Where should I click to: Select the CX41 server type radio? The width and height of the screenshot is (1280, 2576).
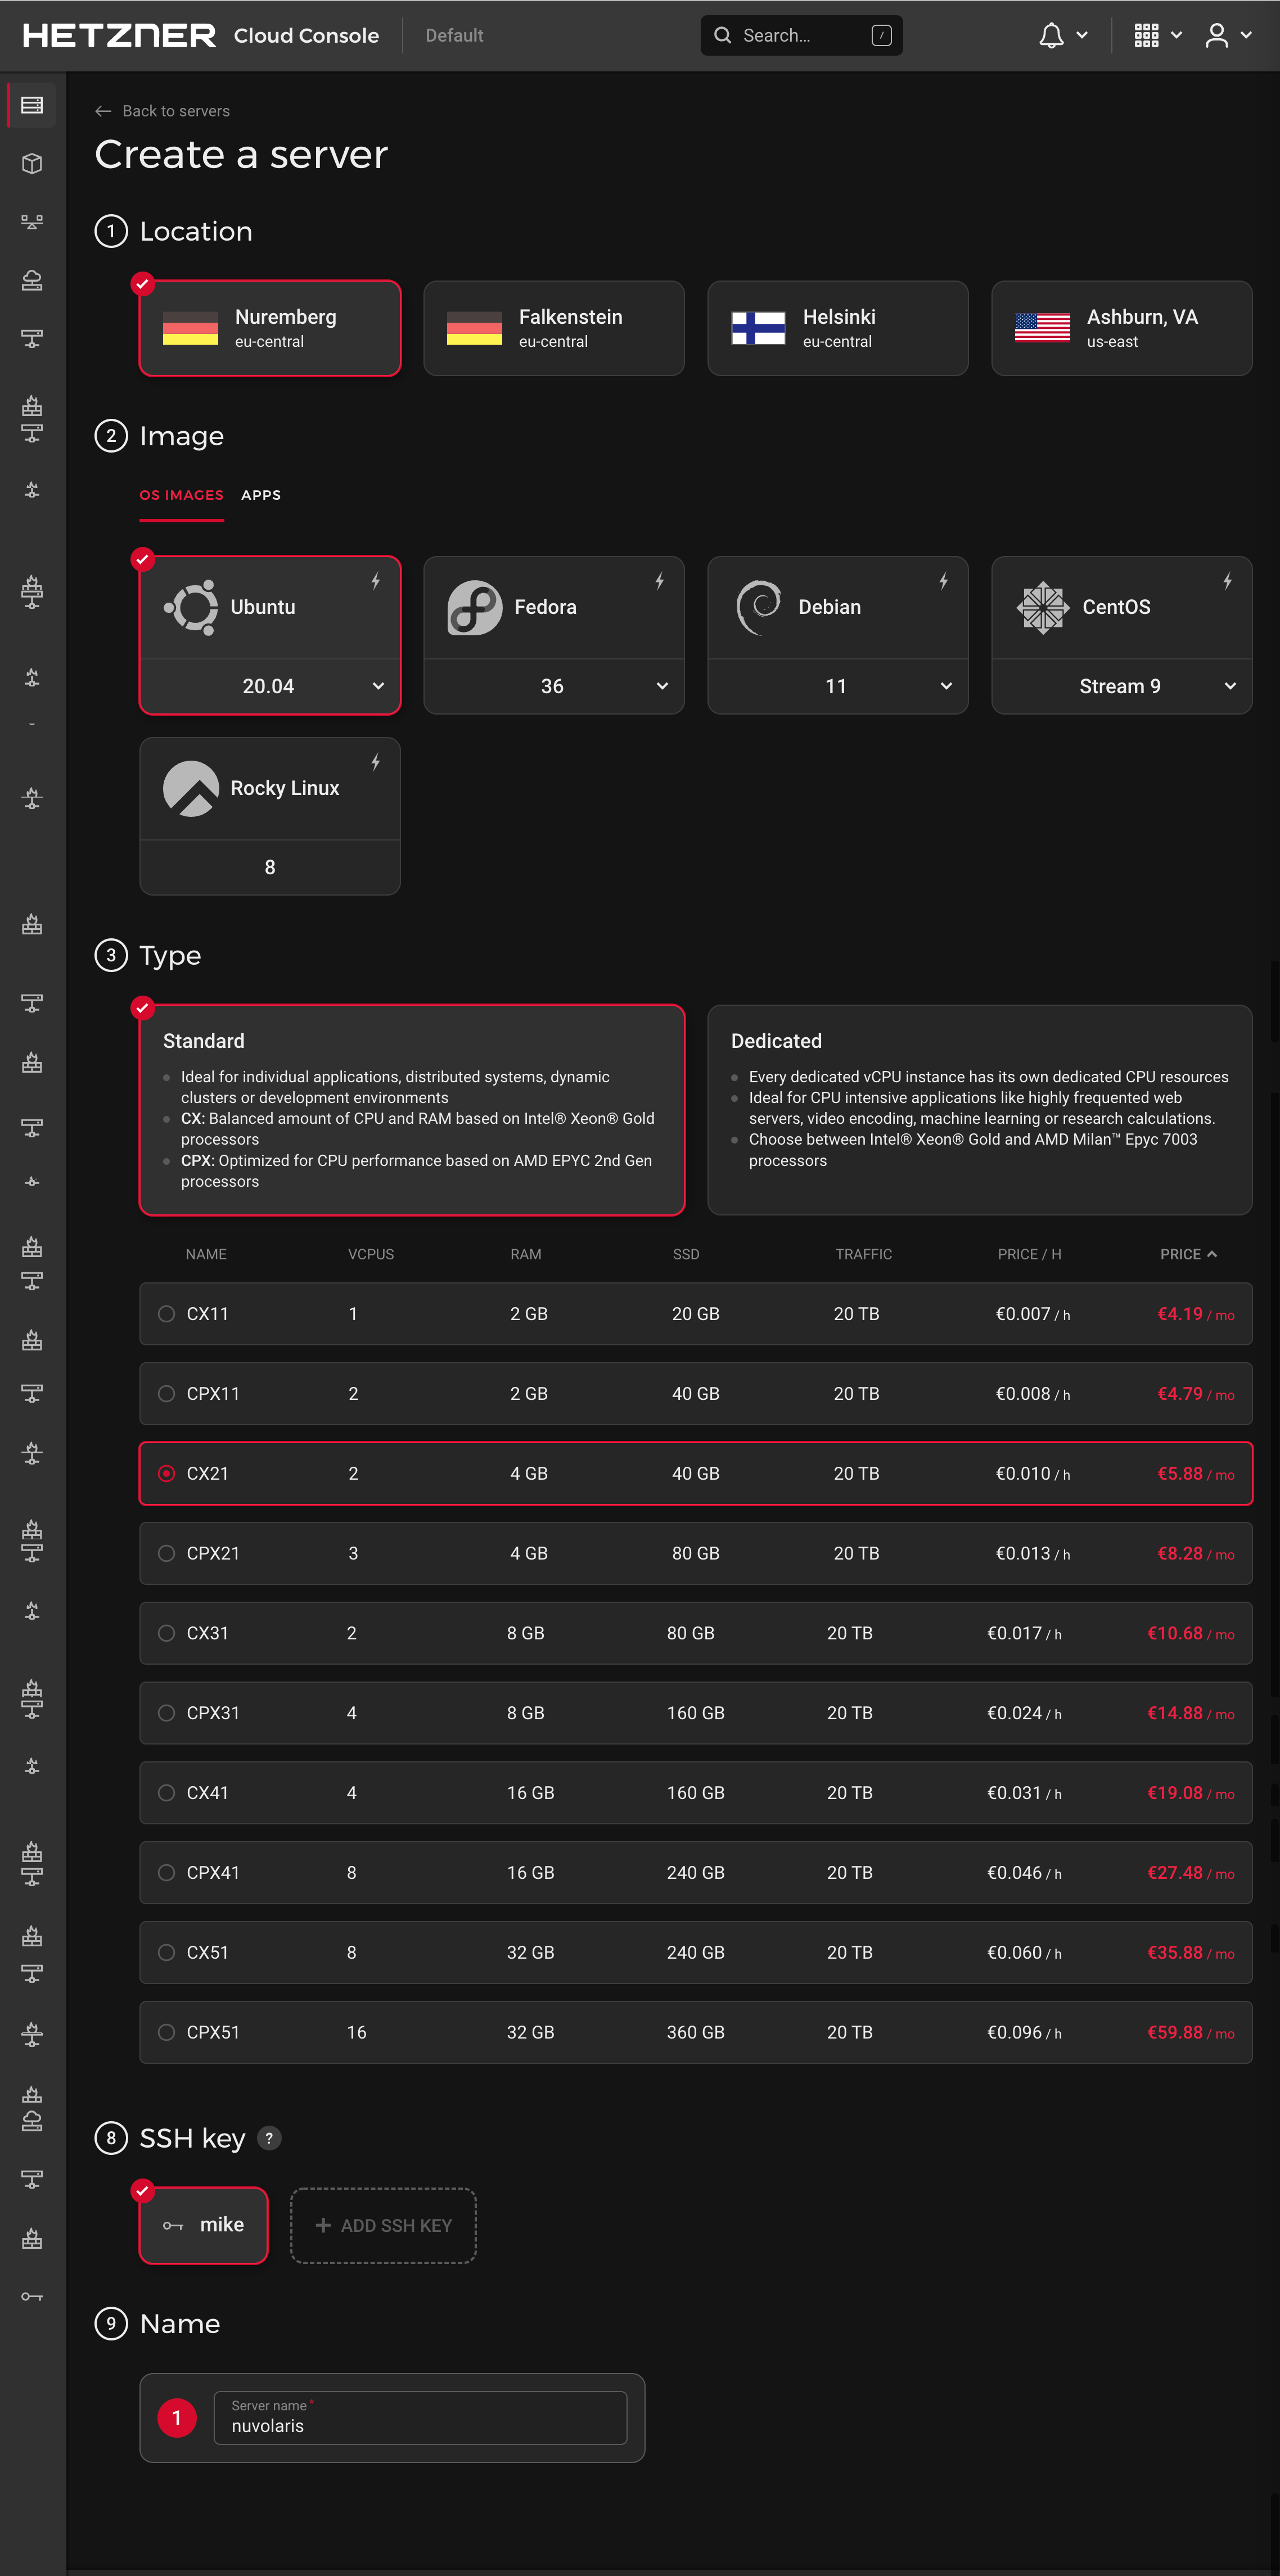click(167, 1793)
